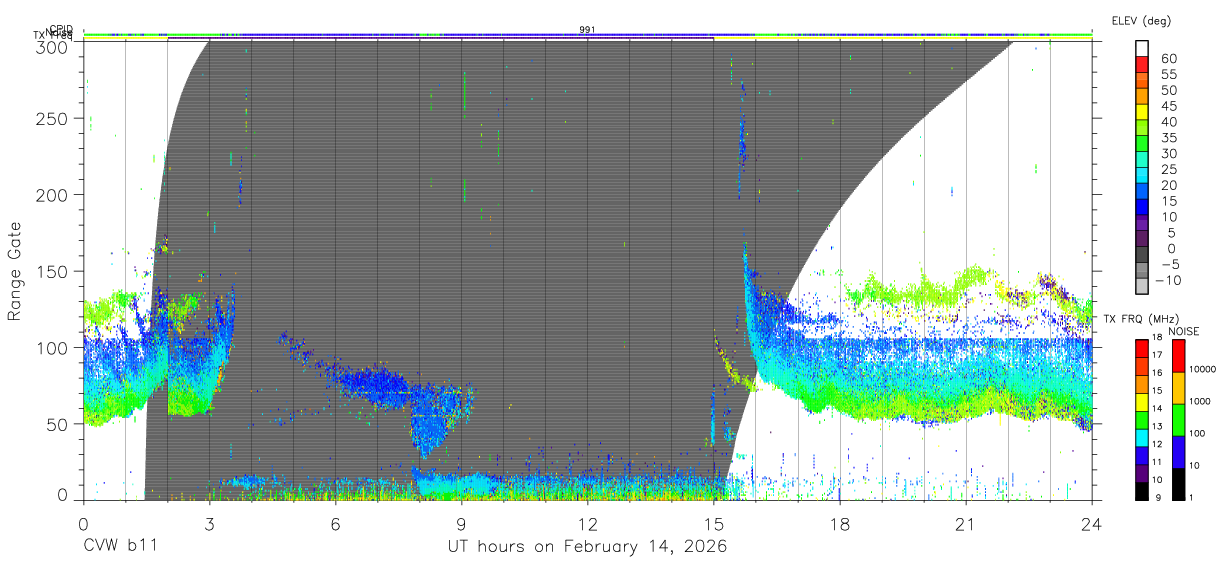Viewport: 1228px width, 567px height.
Task: Click the CVW b11 radar beam label
Action: point(120,546)
